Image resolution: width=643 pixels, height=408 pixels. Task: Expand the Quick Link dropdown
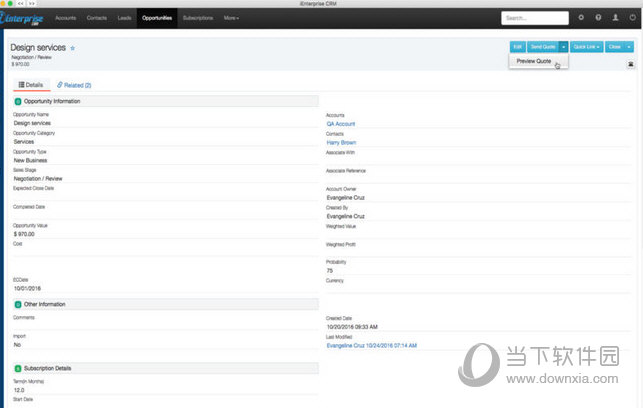[587, 47]
